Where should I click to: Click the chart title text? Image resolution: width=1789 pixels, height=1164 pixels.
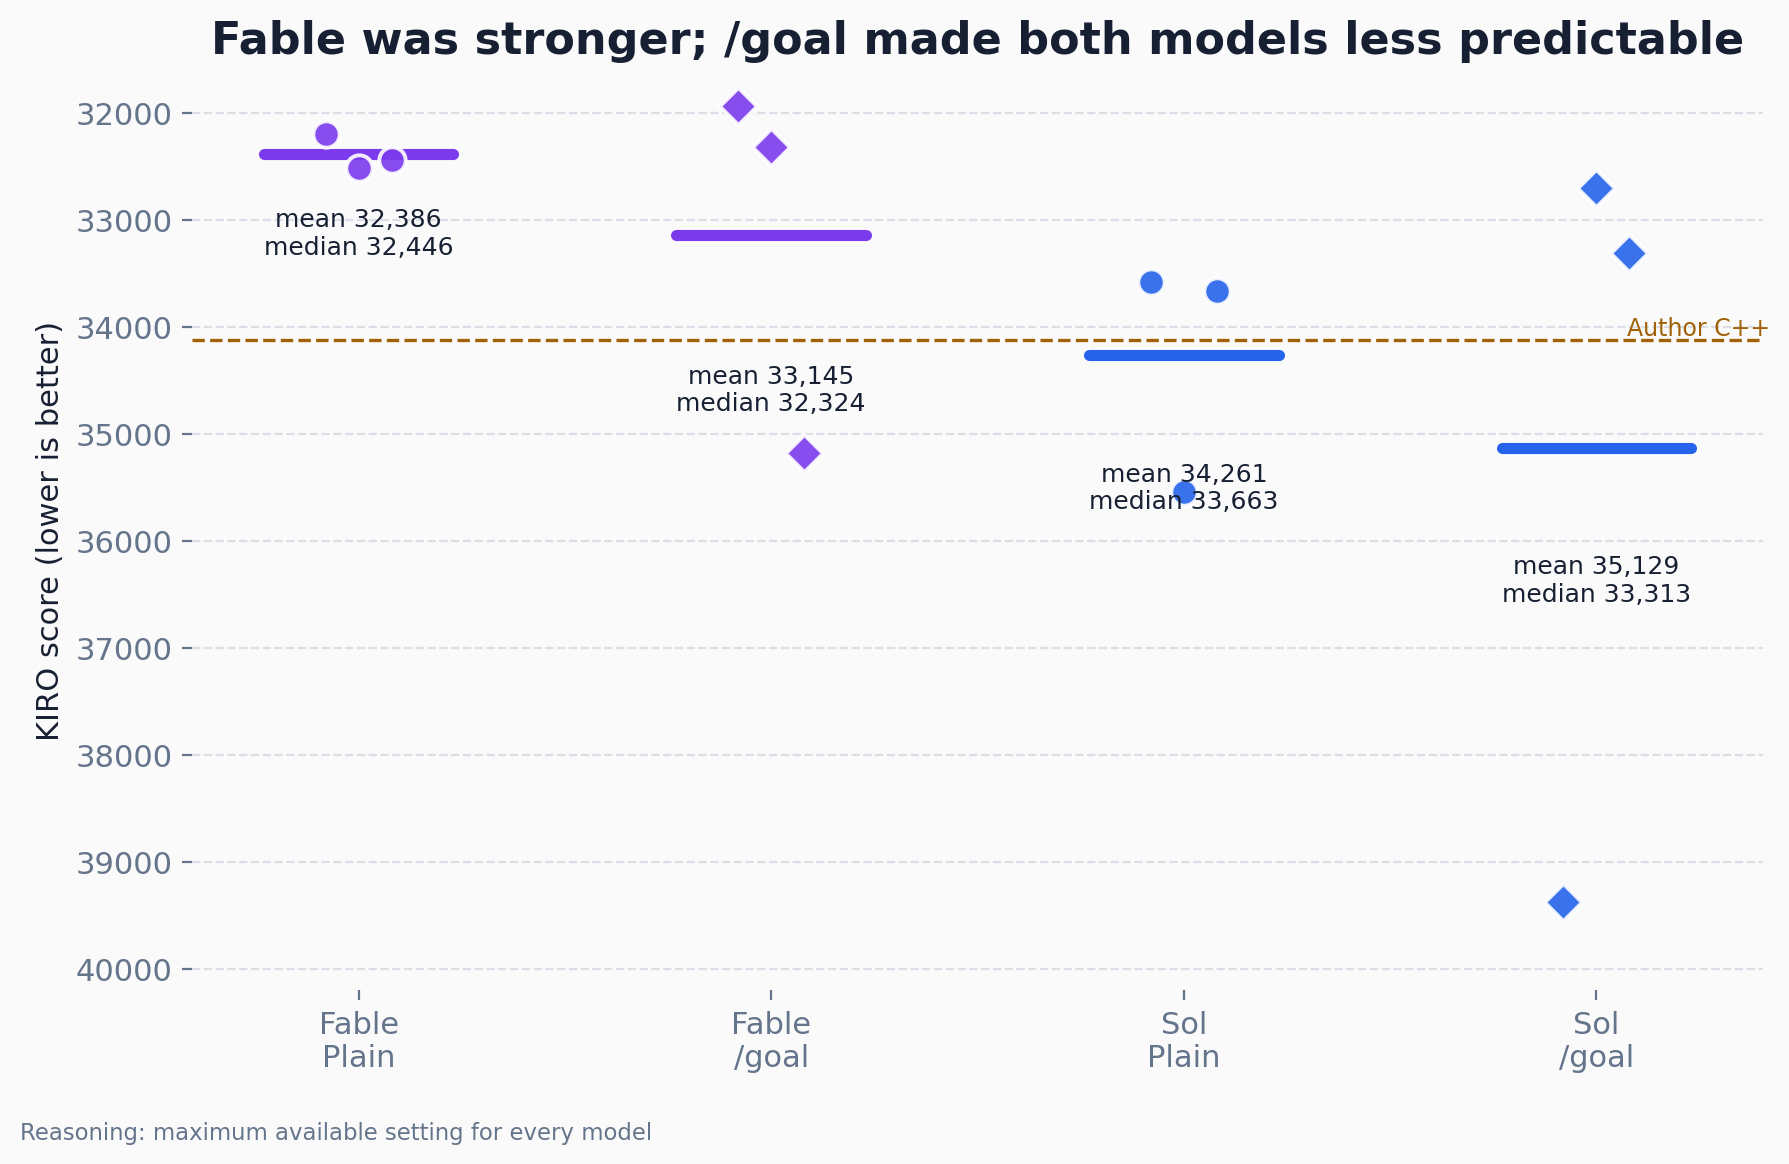pyautogui.click(x=977, y=40)
